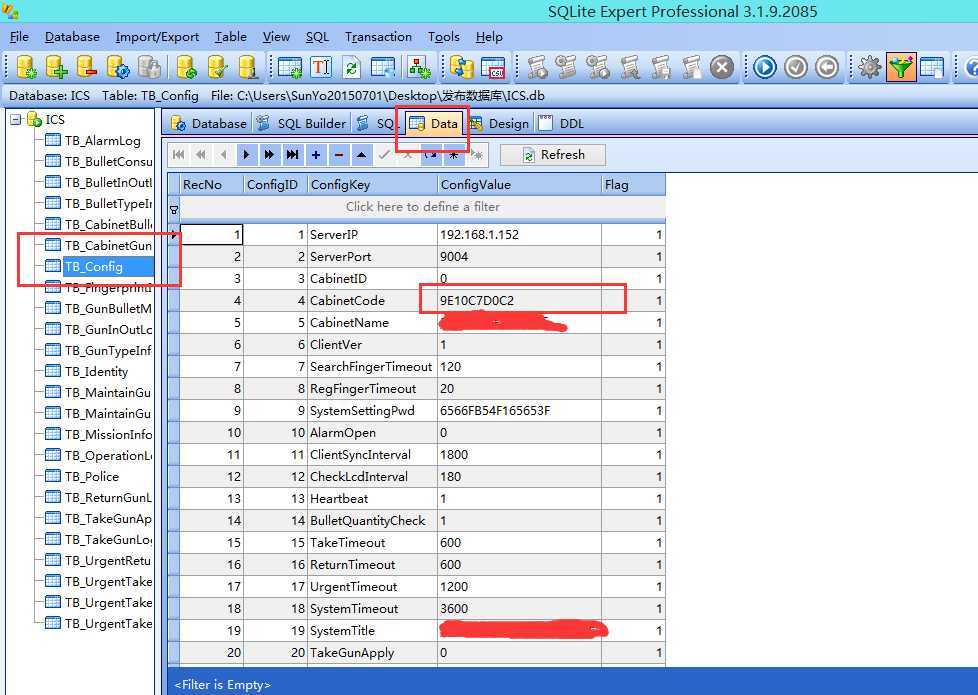This screenshot has width=978, height=695.
Task: Select TB_MissionInfo table in tree
Action: [108, 435]
